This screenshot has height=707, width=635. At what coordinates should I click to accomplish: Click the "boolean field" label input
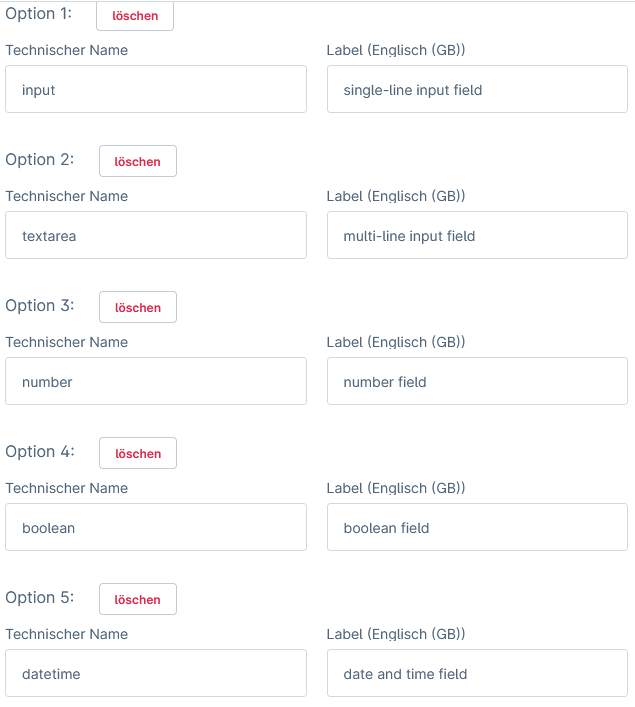coord(477,528)
